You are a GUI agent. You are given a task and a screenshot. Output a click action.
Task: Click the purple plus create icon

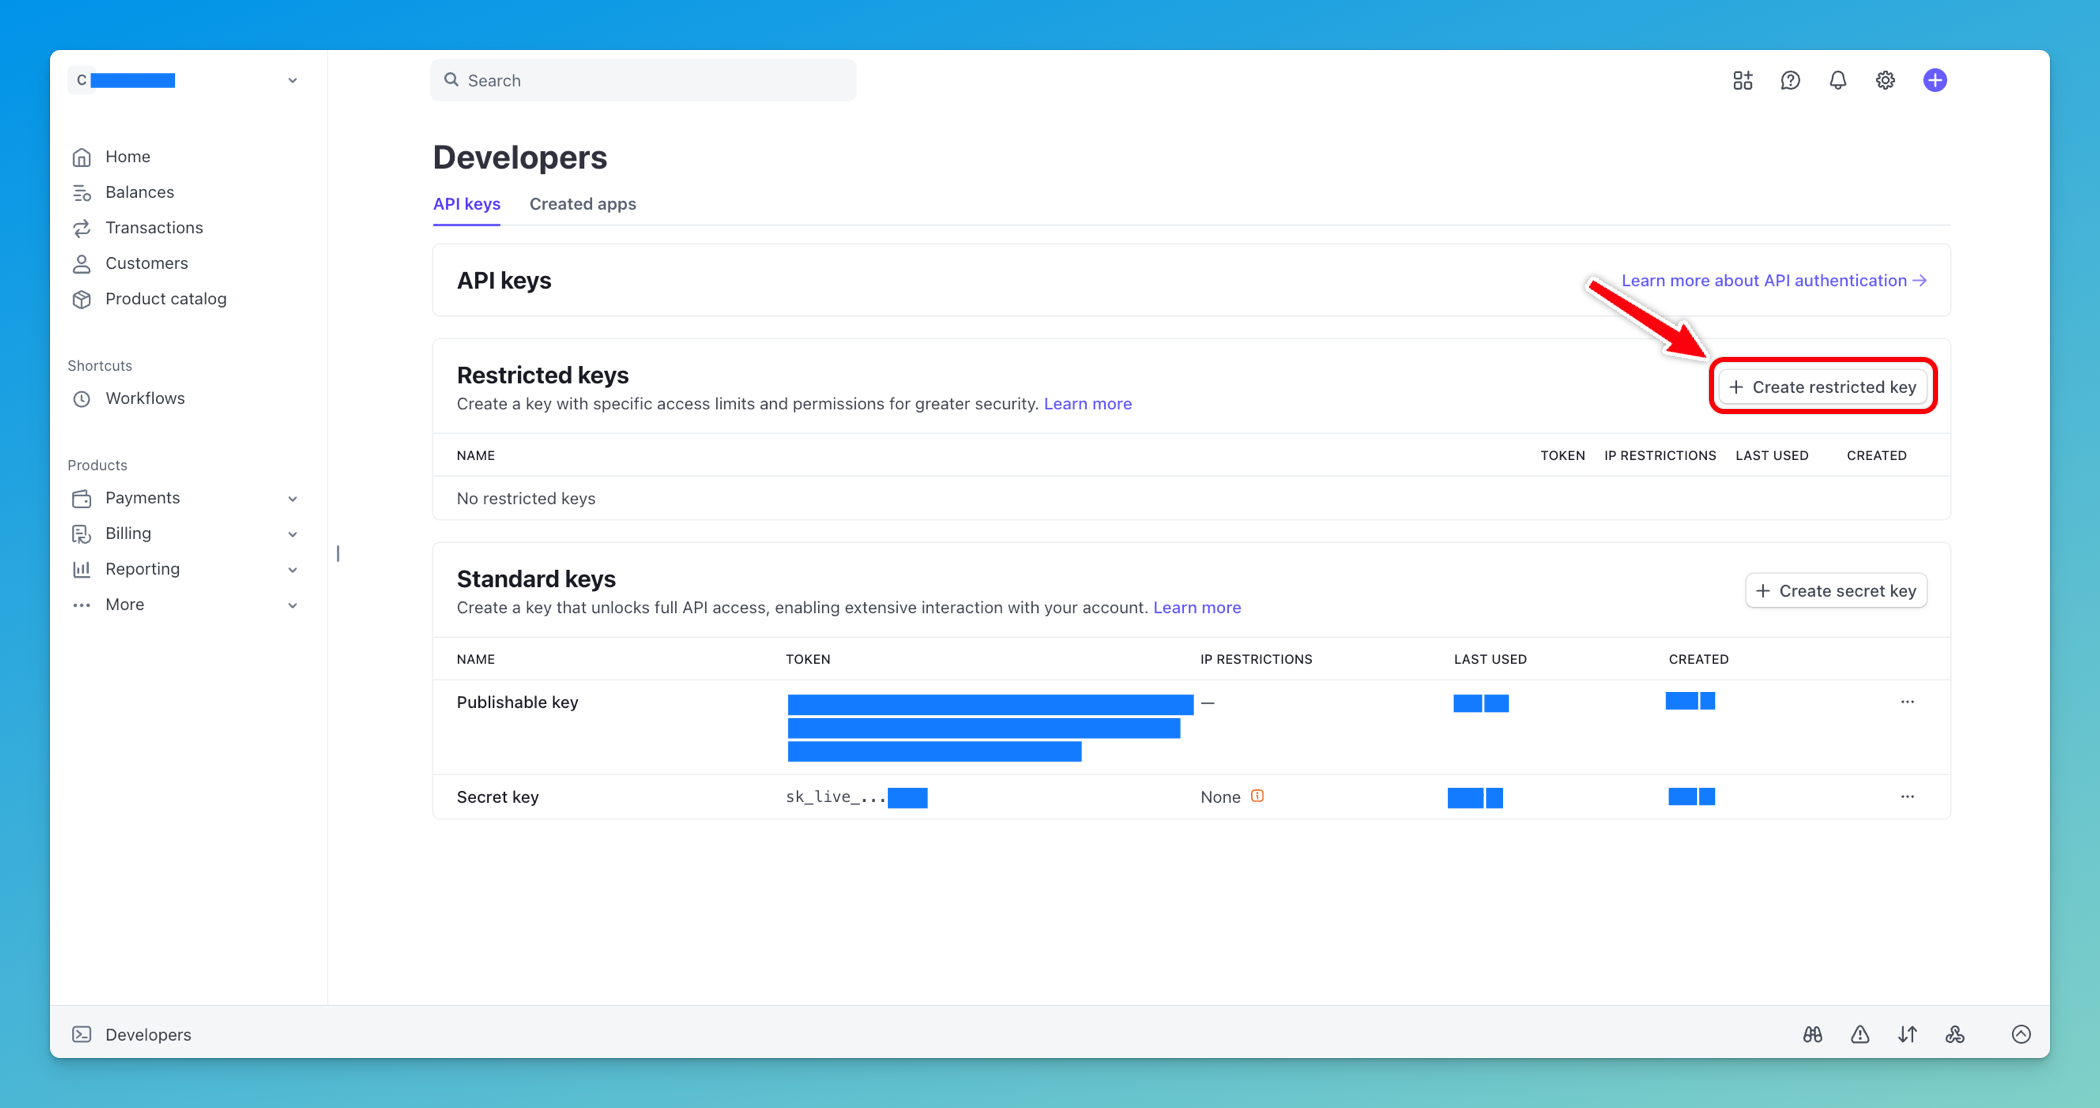[x=1935, y=81]
